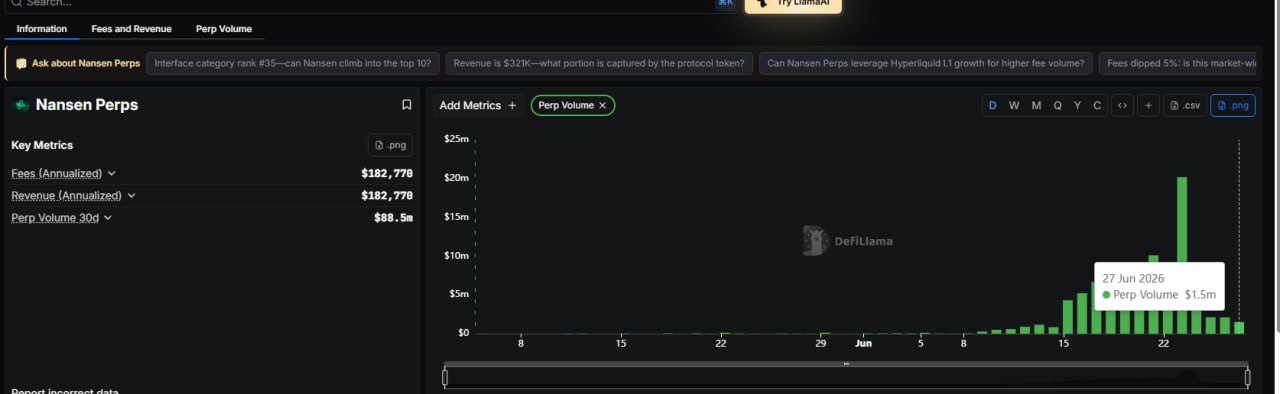The width and height of the screenshot is (1280, 394).
Task: Open Report incorrect data link
Action: point(66,390)
